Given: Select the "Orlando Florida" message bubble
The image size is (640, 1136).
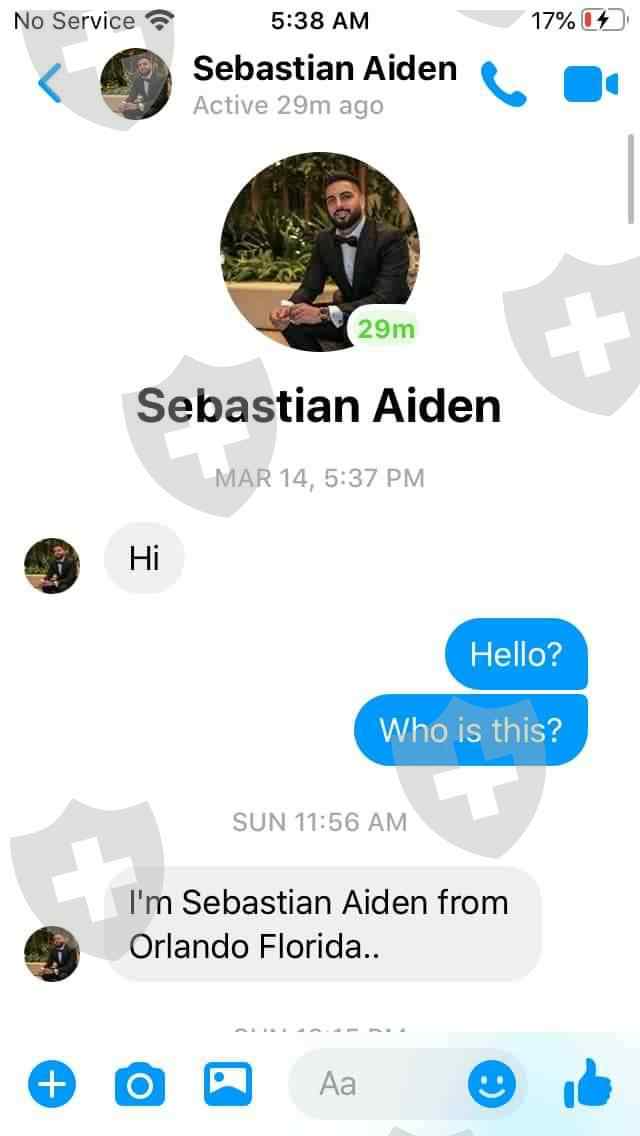Looking at the screenshot, I should point(323,924).
